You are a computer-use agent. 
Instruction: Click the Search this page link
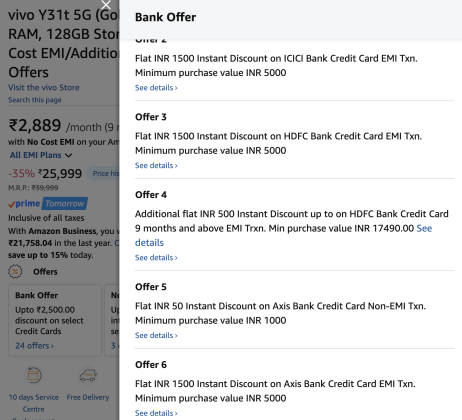[35, 100]
